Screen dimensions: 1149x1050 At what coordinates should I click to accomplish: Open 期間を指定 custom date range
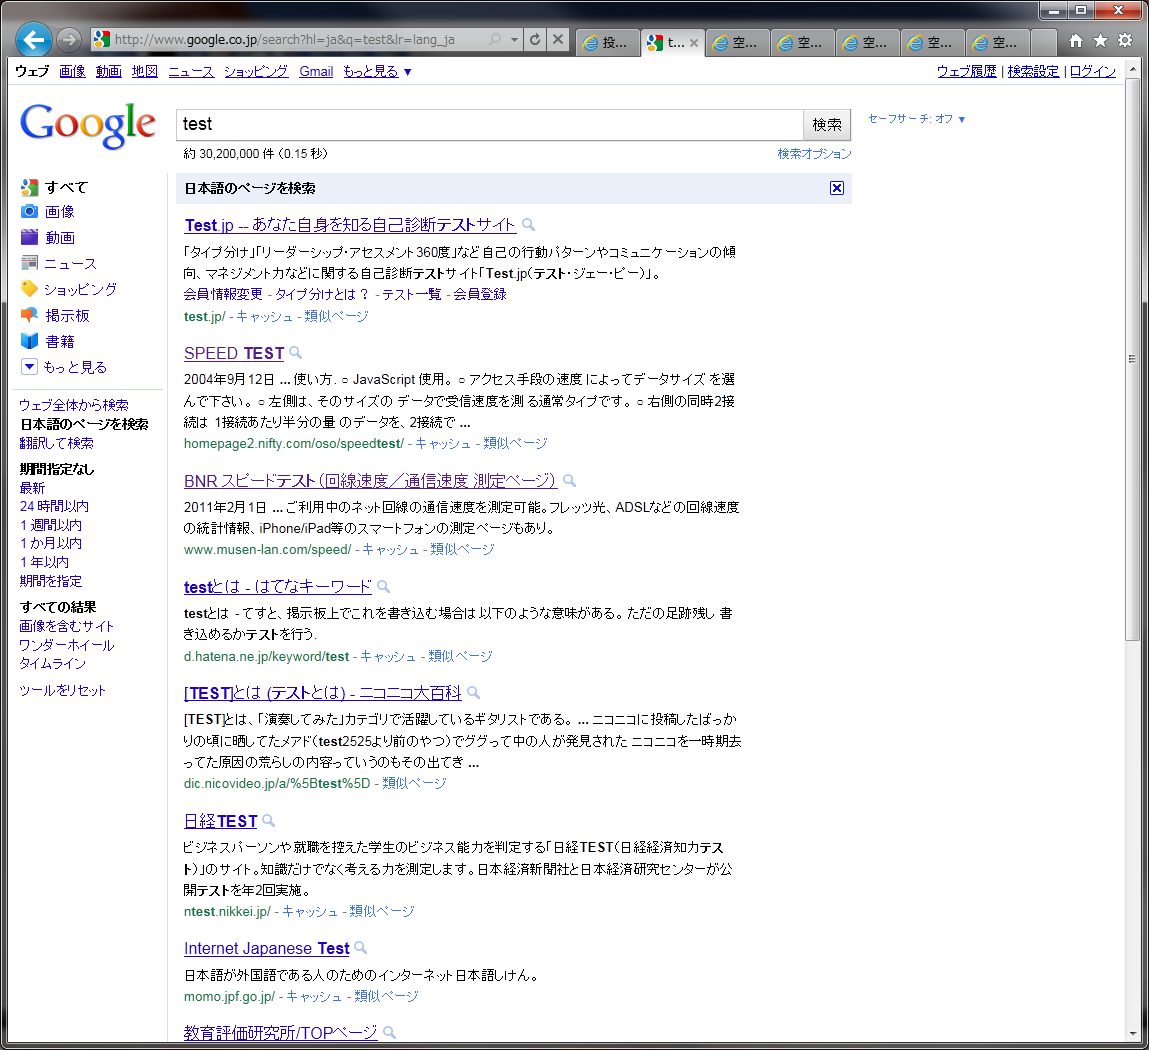tap(51, 581)
